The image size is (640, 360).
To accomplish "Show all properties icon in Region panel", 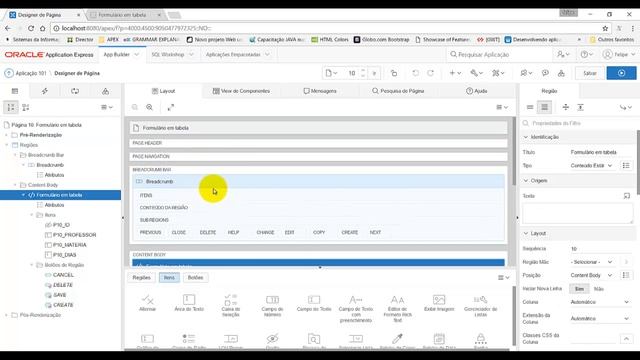I will 544,107.
